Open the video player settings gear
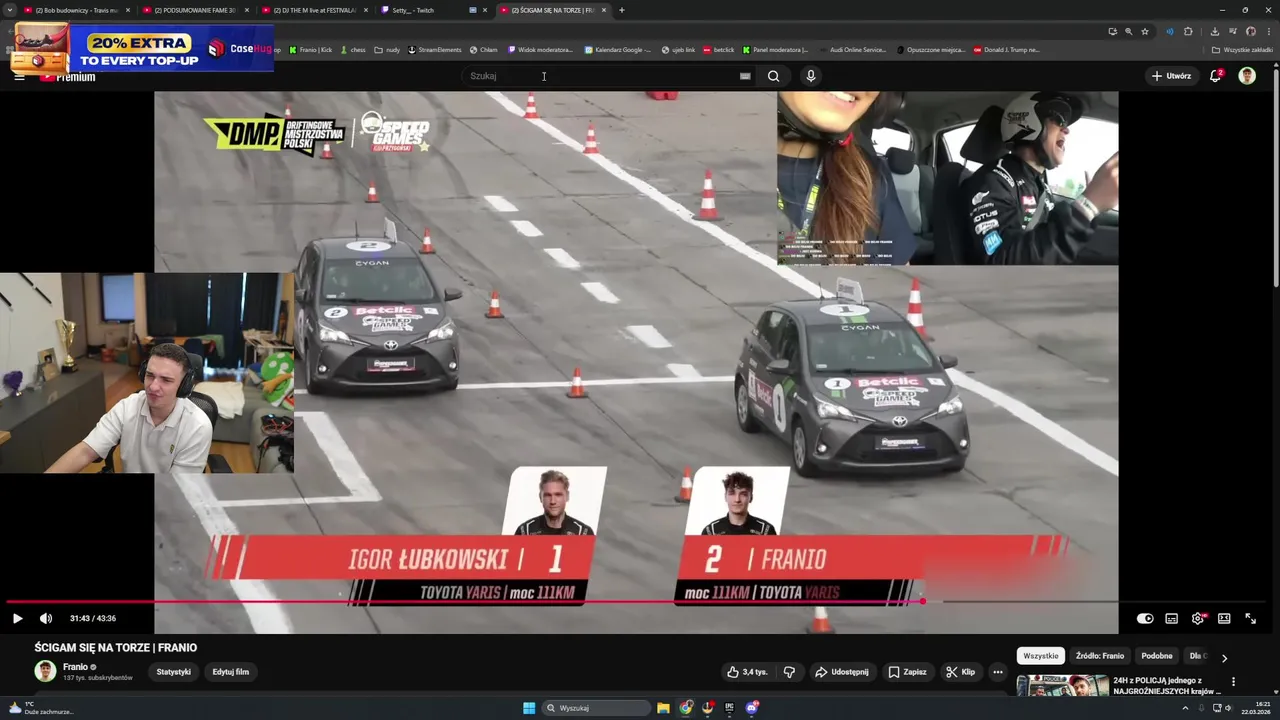The height and width of the screenshot is (720, 1280). coord(1198,618)
